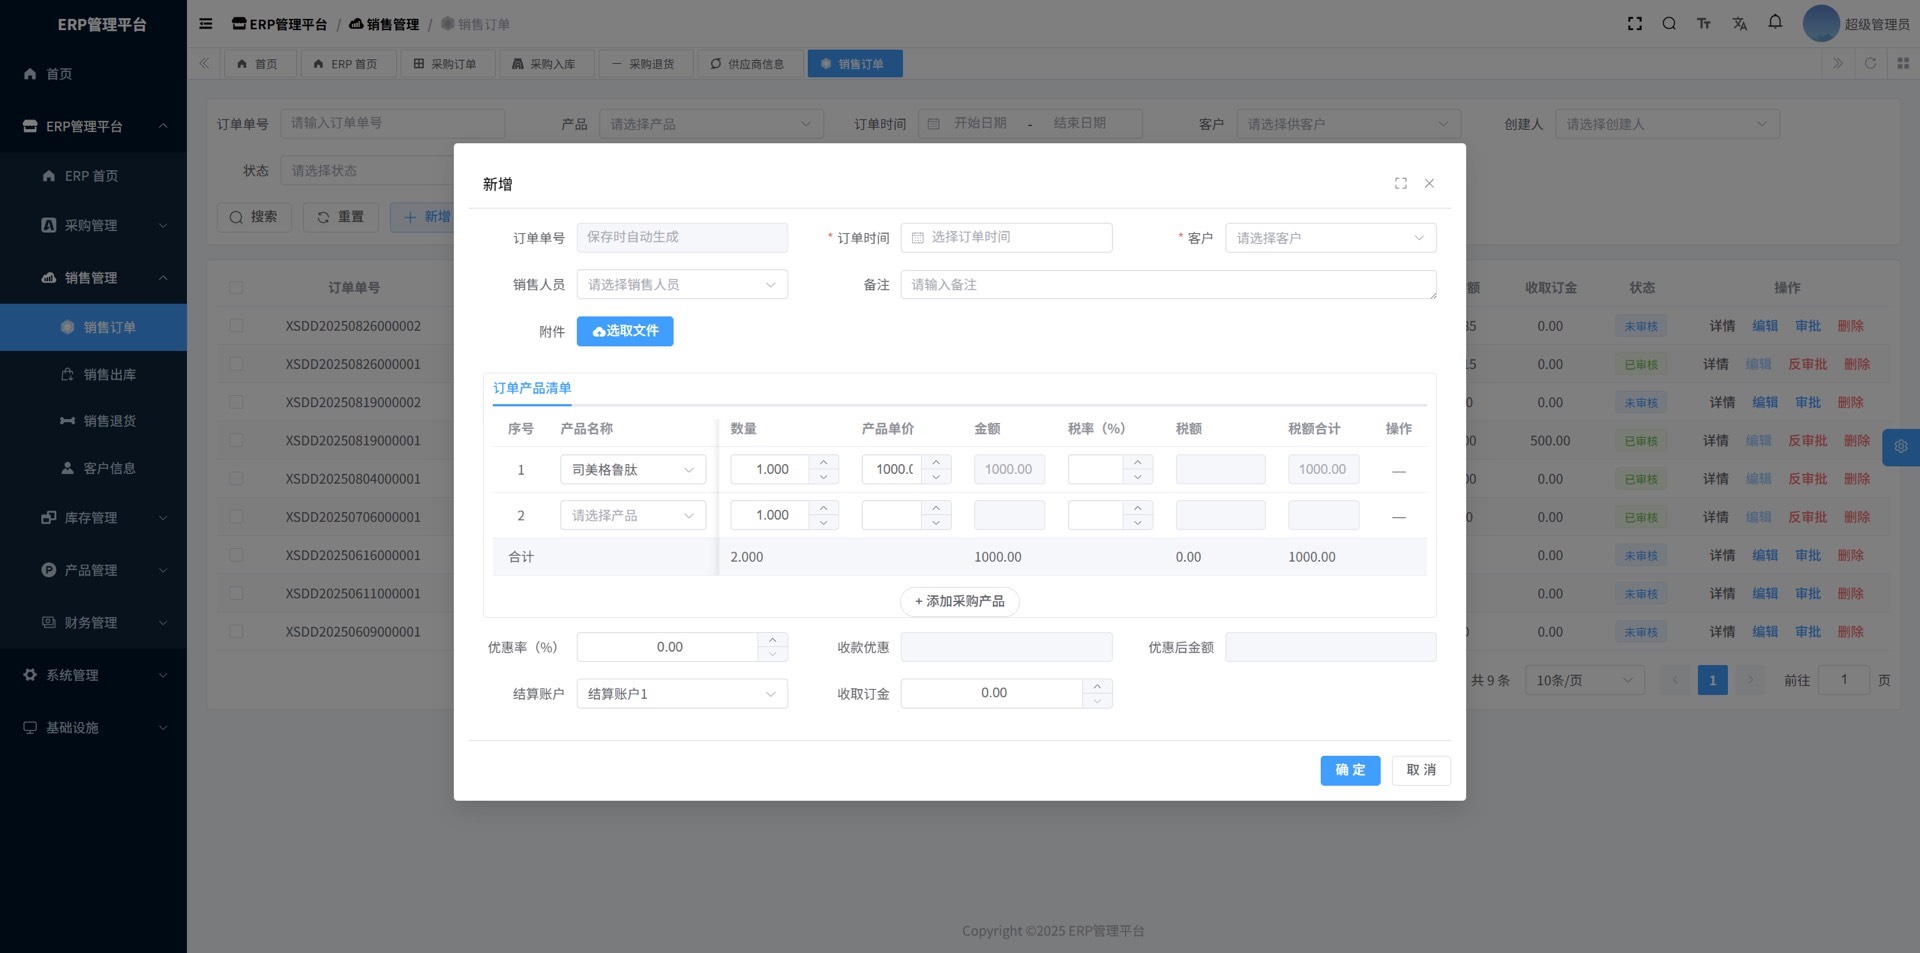Open the language translation icon
Viewport: 1920px width, 953px height.
click(x=1740, y=24)
